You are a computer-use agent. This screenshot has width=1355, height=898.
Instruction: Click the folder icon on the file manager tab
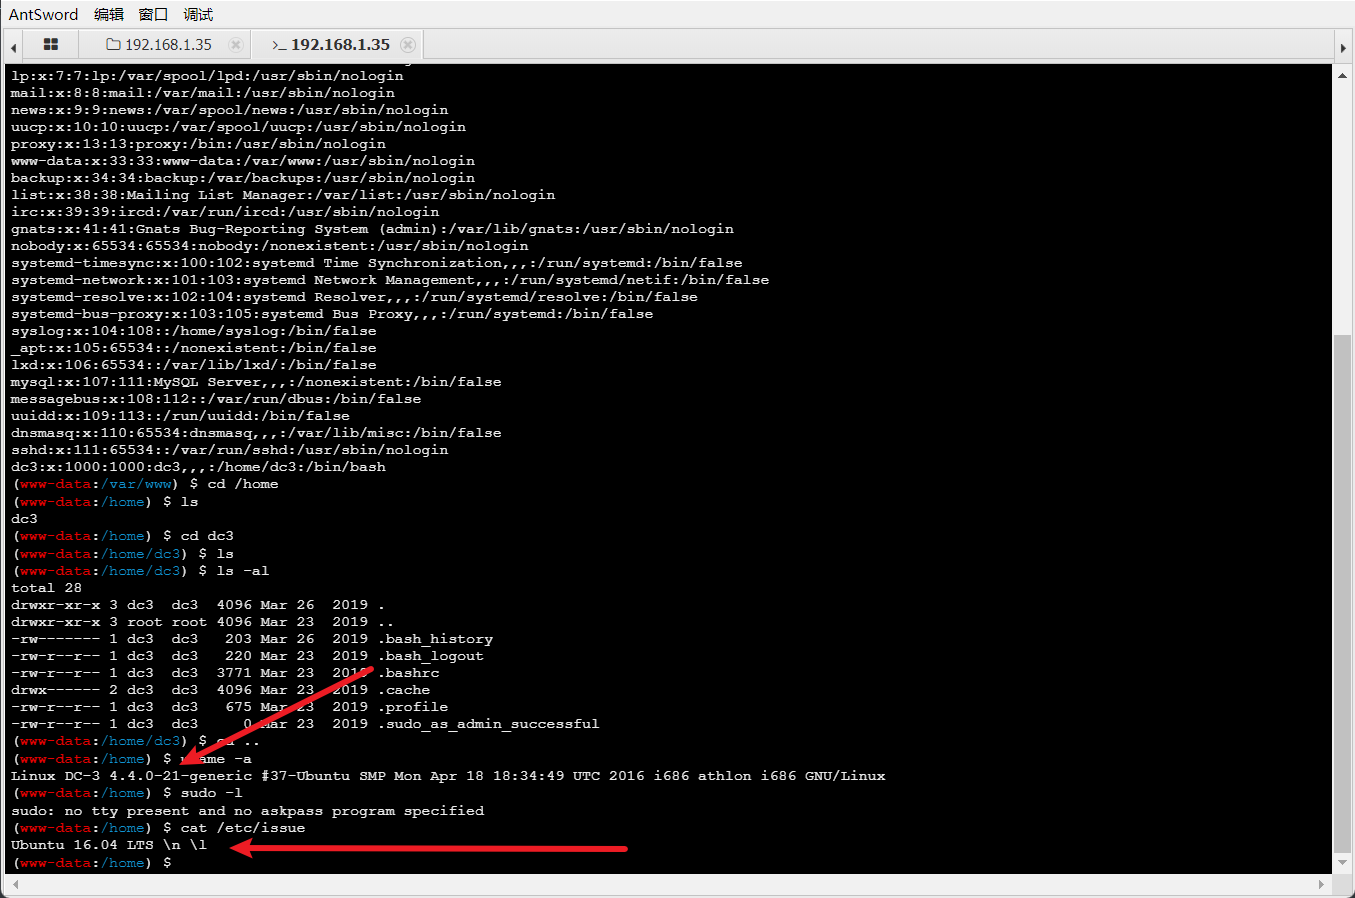[x=113, y=45]
